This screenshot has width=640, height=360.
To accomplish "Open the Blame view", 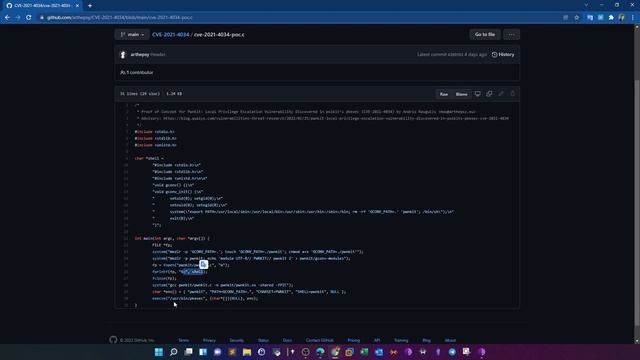I will [x=462, y=94].
